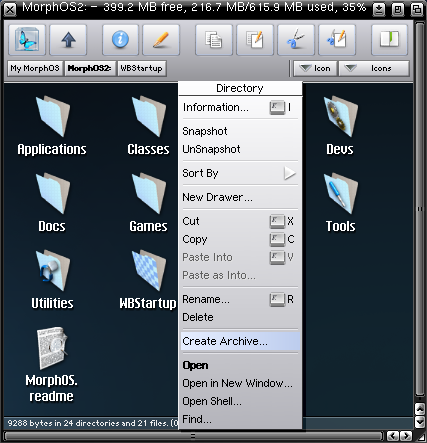Click status bar text showing 9288 bytes

(93, 423)
